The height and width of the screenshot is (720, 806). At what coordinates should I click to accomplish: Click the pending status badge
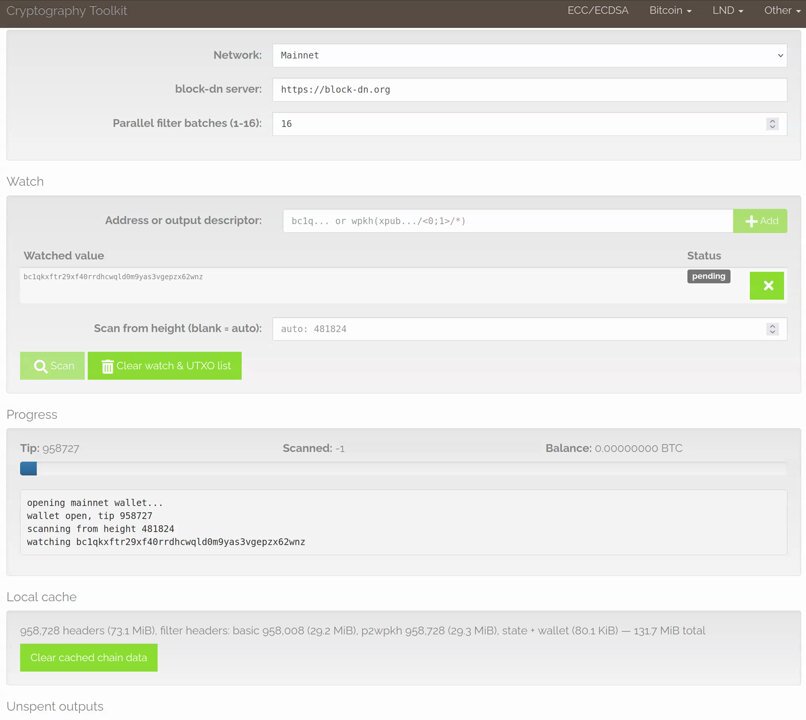pyautogui.click(x=708, y=276)
